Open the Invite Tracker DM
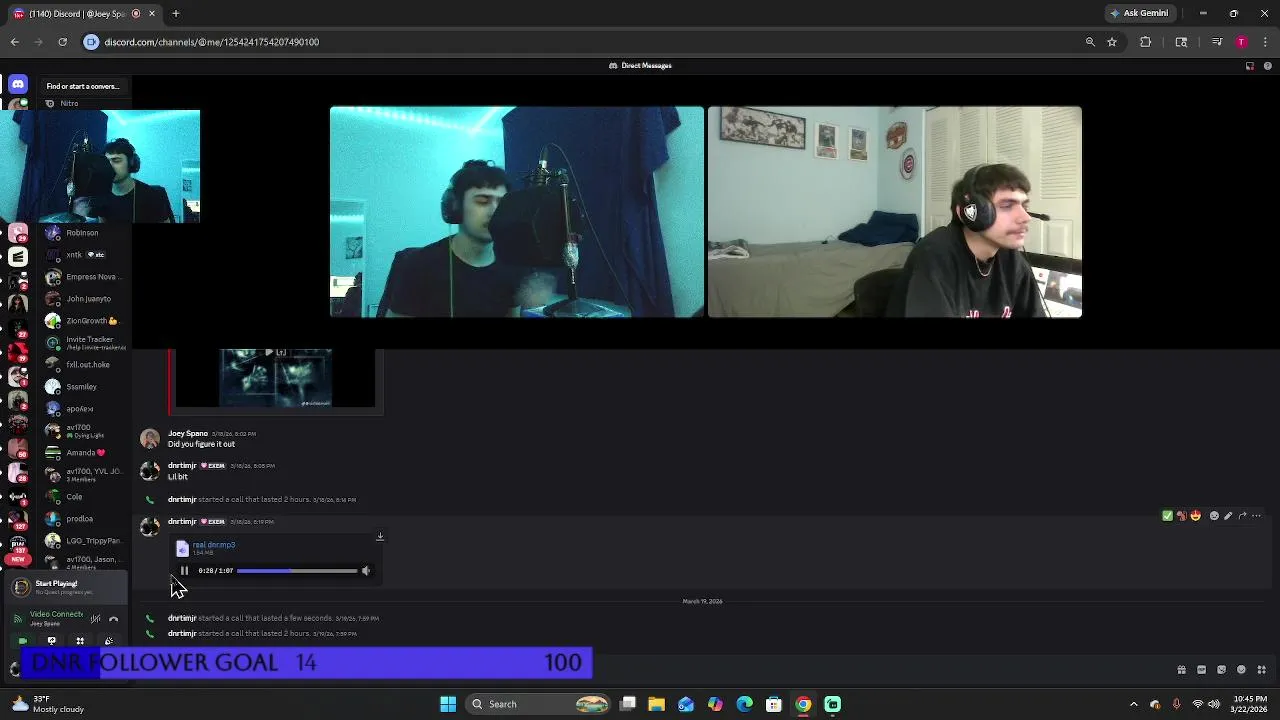 pos(84,343)
